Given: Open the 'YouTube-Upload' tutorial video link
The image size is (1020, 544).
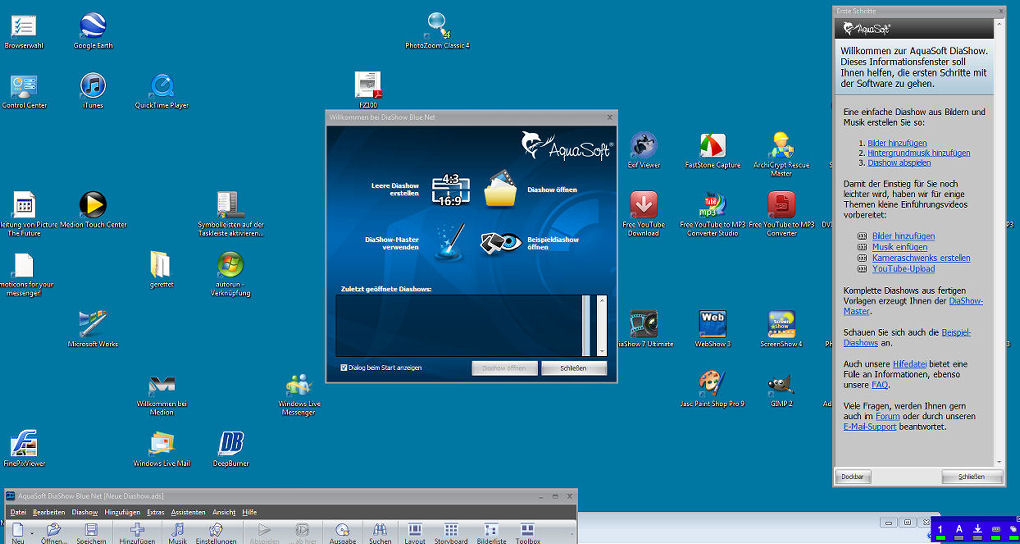Looking at the screenshot, I should [x=905, y=269].
